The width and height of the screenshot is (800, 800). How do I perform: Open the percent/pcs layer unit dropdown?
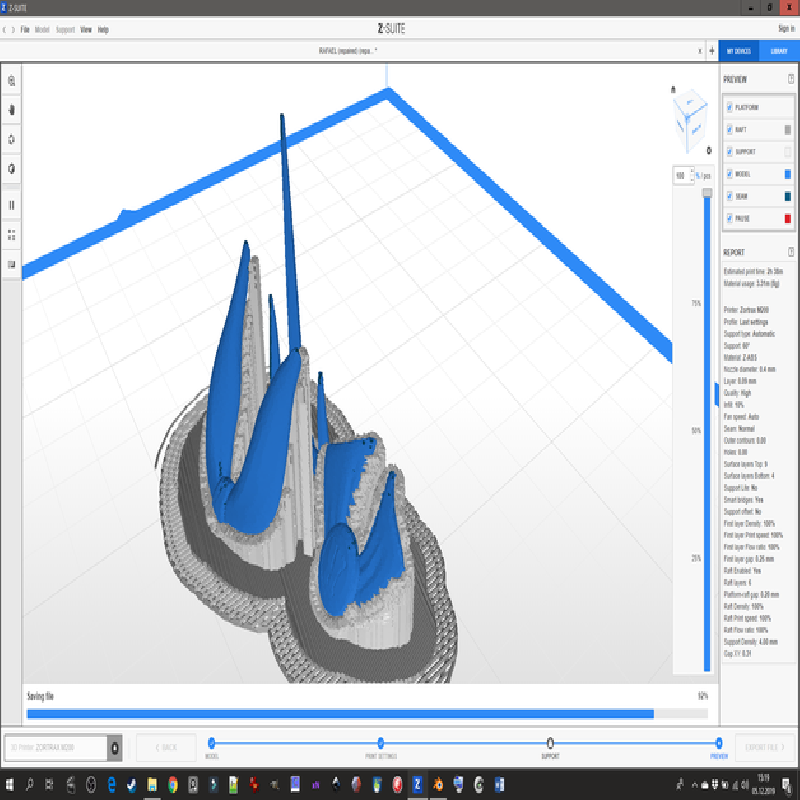(x=703, y=176)
